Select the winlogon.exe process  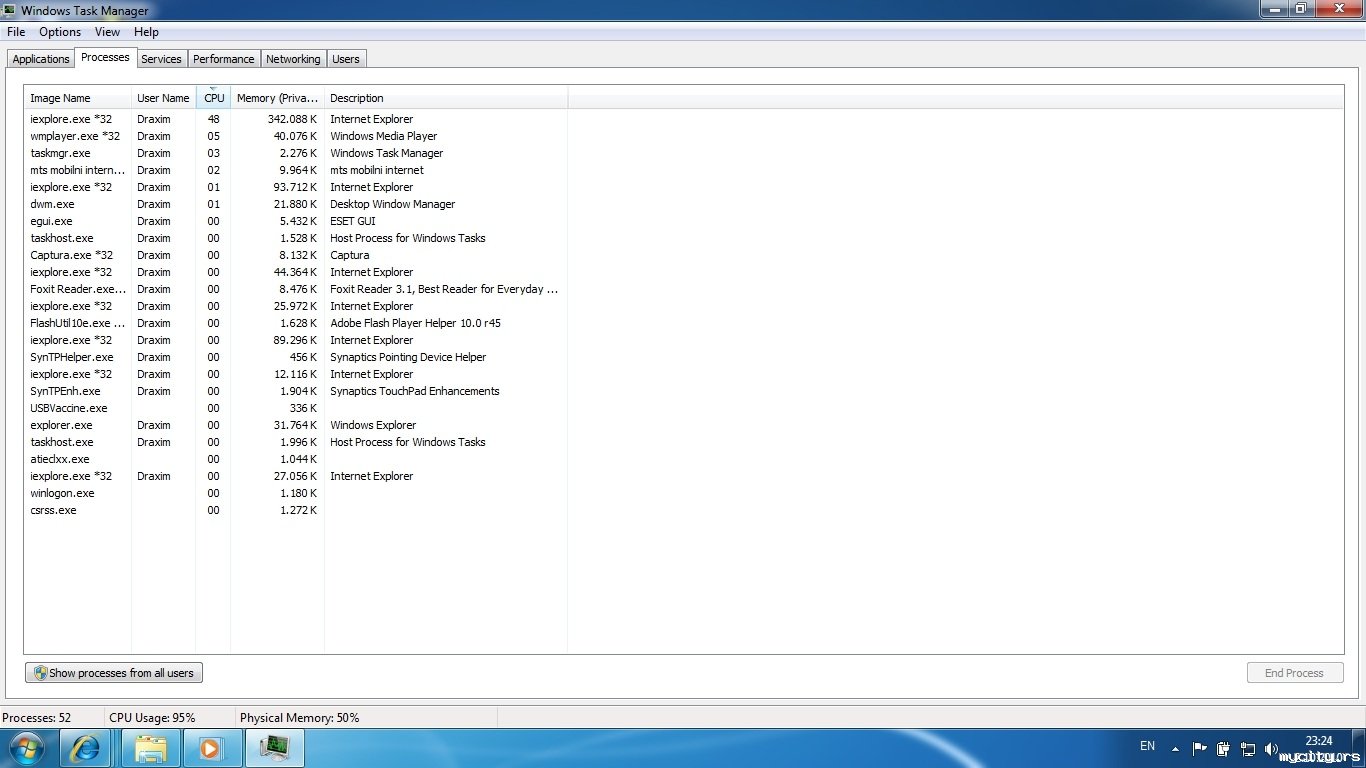[296, 493]
